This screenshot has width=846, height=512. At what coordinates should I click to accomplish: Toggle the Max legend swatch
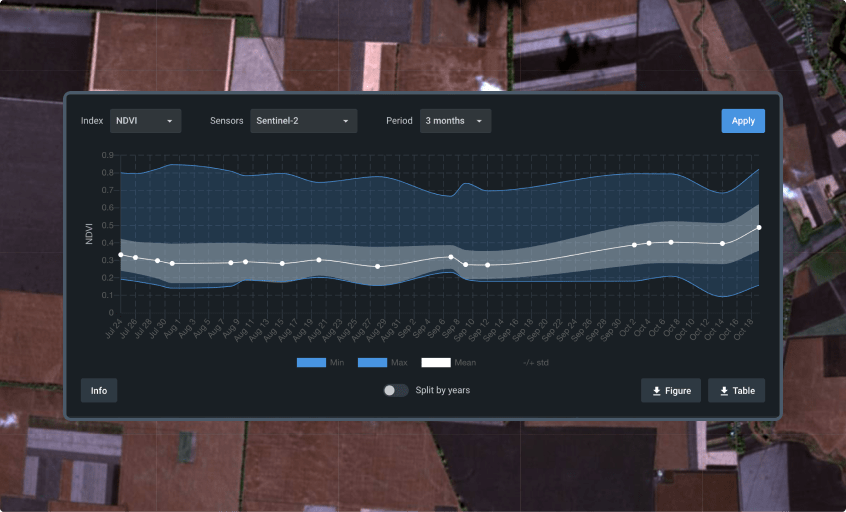372,363
